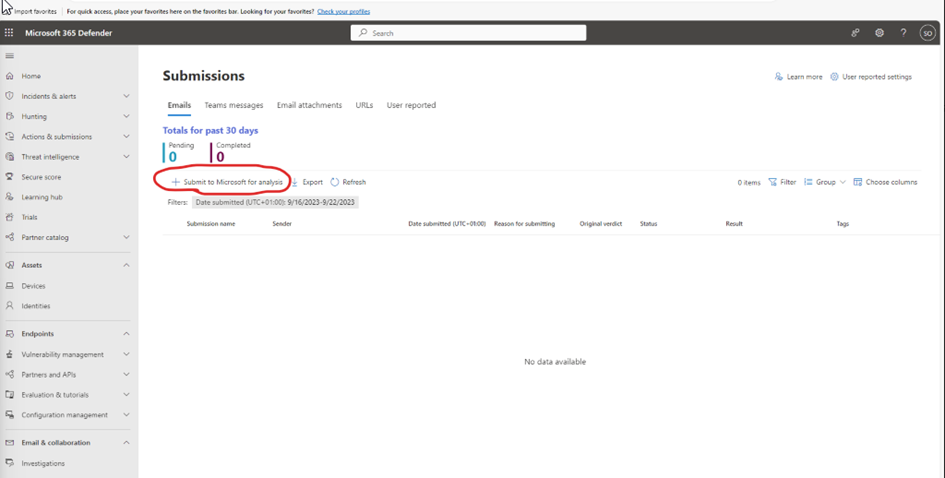
Task: Click the Defender search box
Action: (x=468, y=33)
